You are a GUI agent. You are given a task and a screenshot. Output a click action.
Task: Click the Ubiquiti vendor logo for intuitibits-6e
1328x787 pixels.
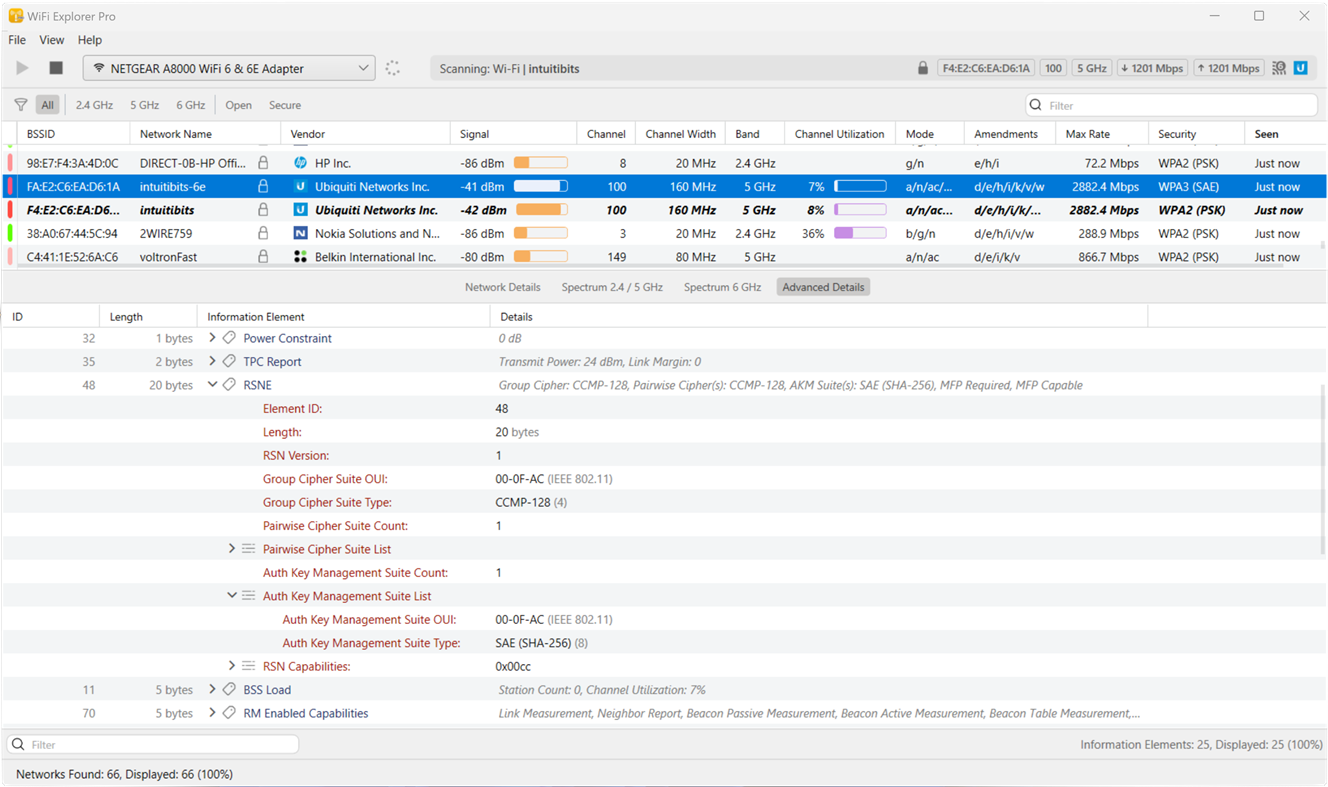click(299, 186)
